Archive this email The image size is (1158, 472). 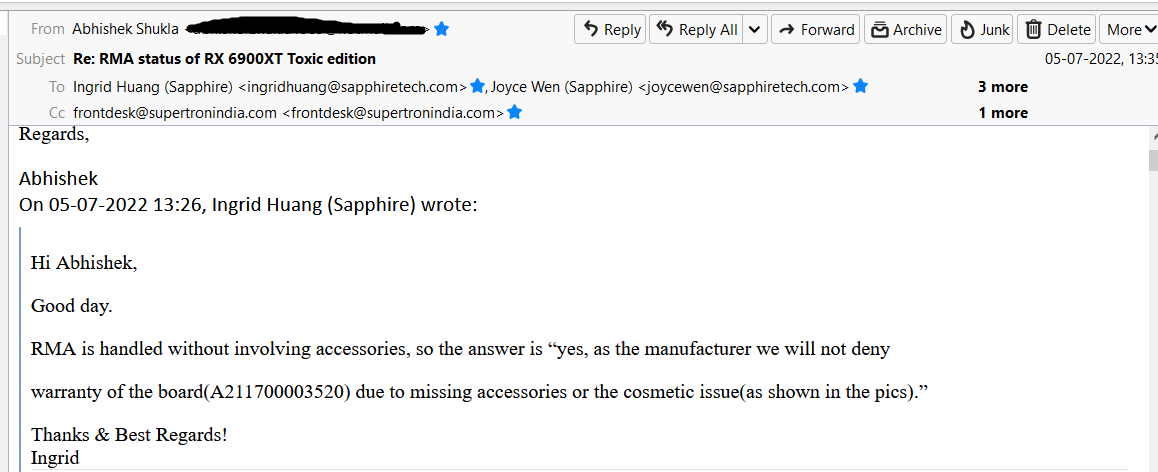906,30
